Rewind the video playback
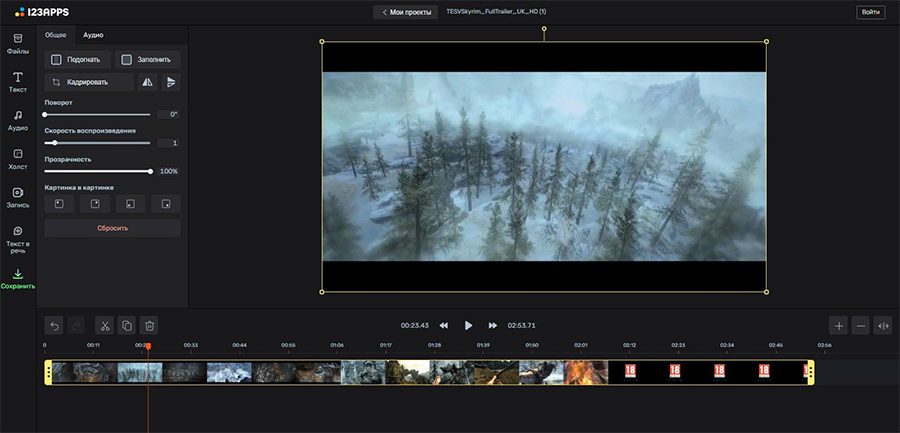This screenshot has width=900, height=433. click(x=444, y=326)
